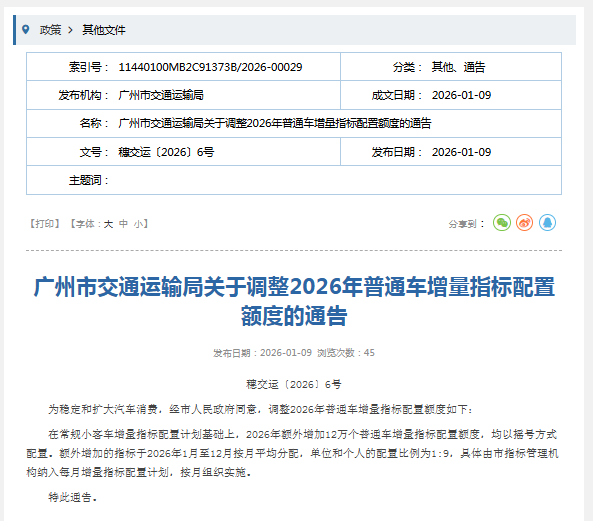Screen dimensions: 593x521
Task: Click 发布日期：2026-01-09 under the headline
Action: [262, 353]
